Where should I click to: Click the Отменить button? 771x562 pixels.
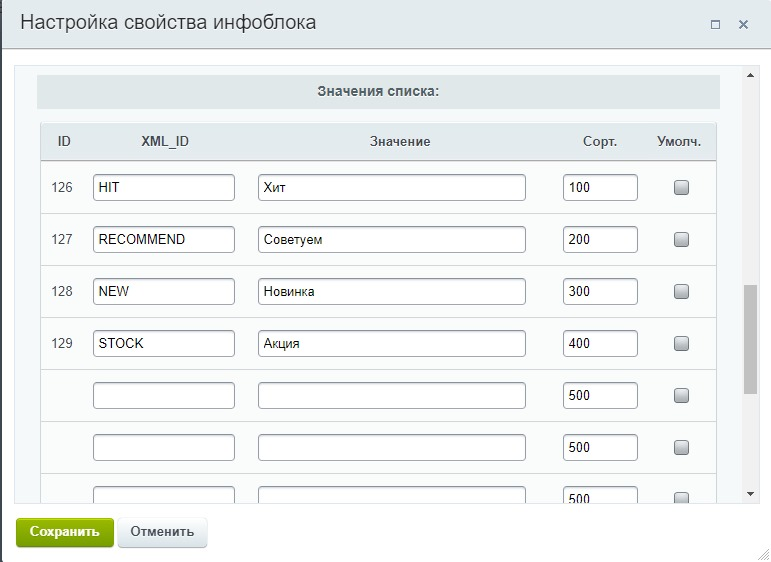162,532
